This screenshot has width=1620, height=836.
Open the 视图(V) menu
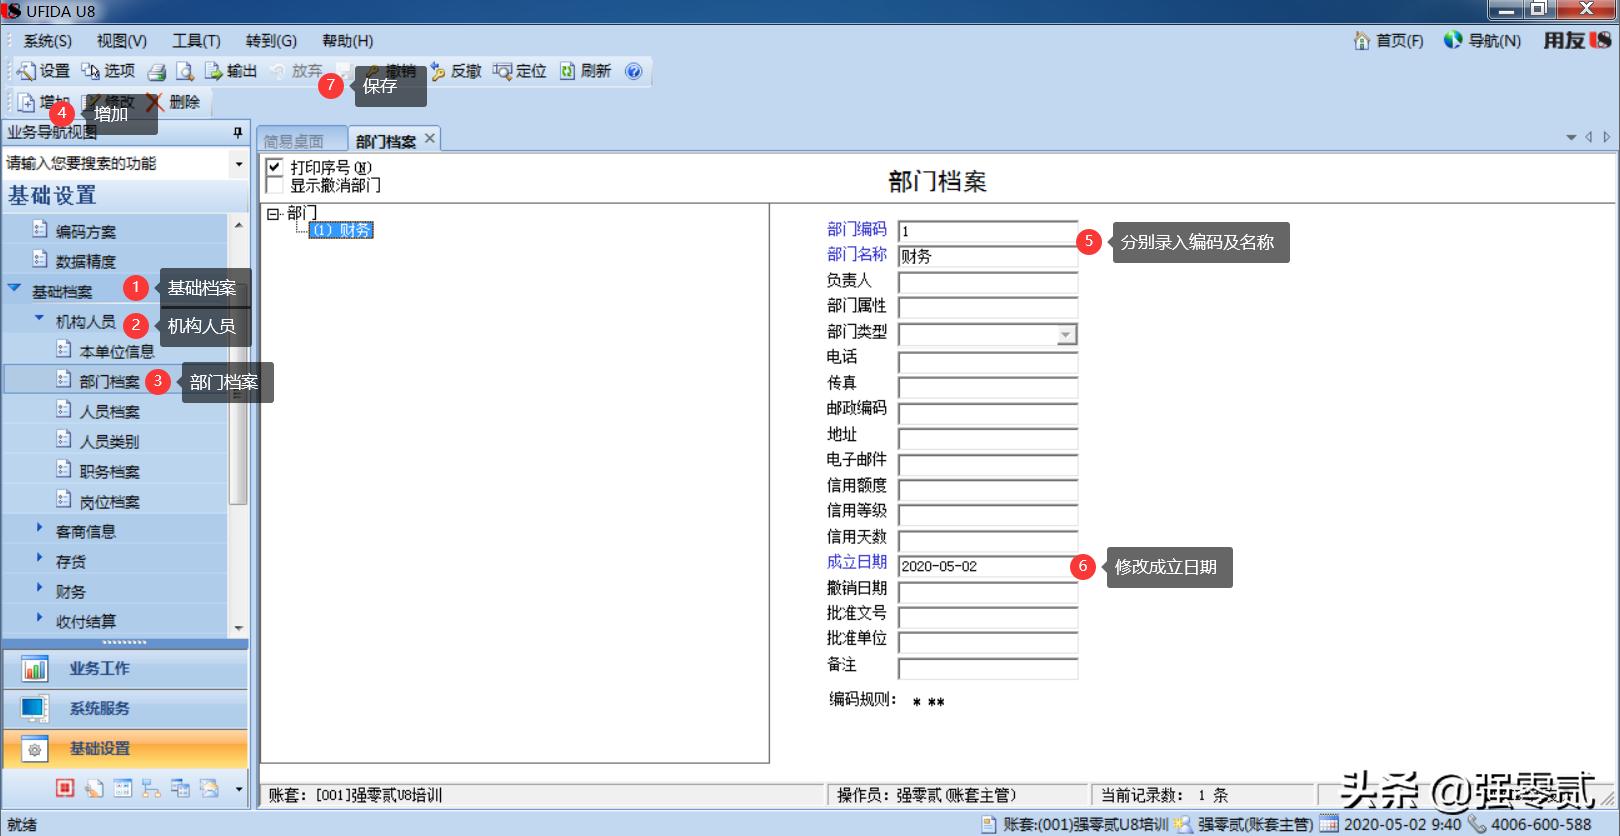121,41
